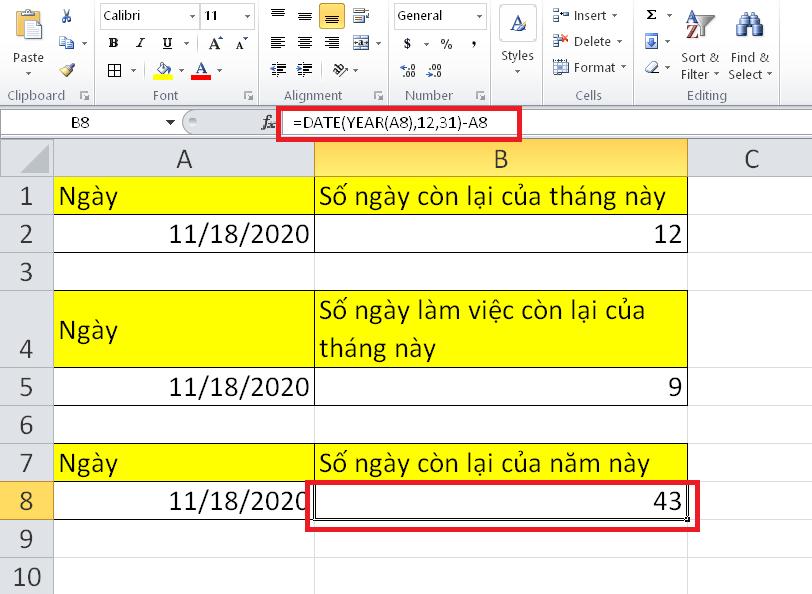812x594 pixels.
Task: Click the AutoSum icon
Action: coord(652,15)
